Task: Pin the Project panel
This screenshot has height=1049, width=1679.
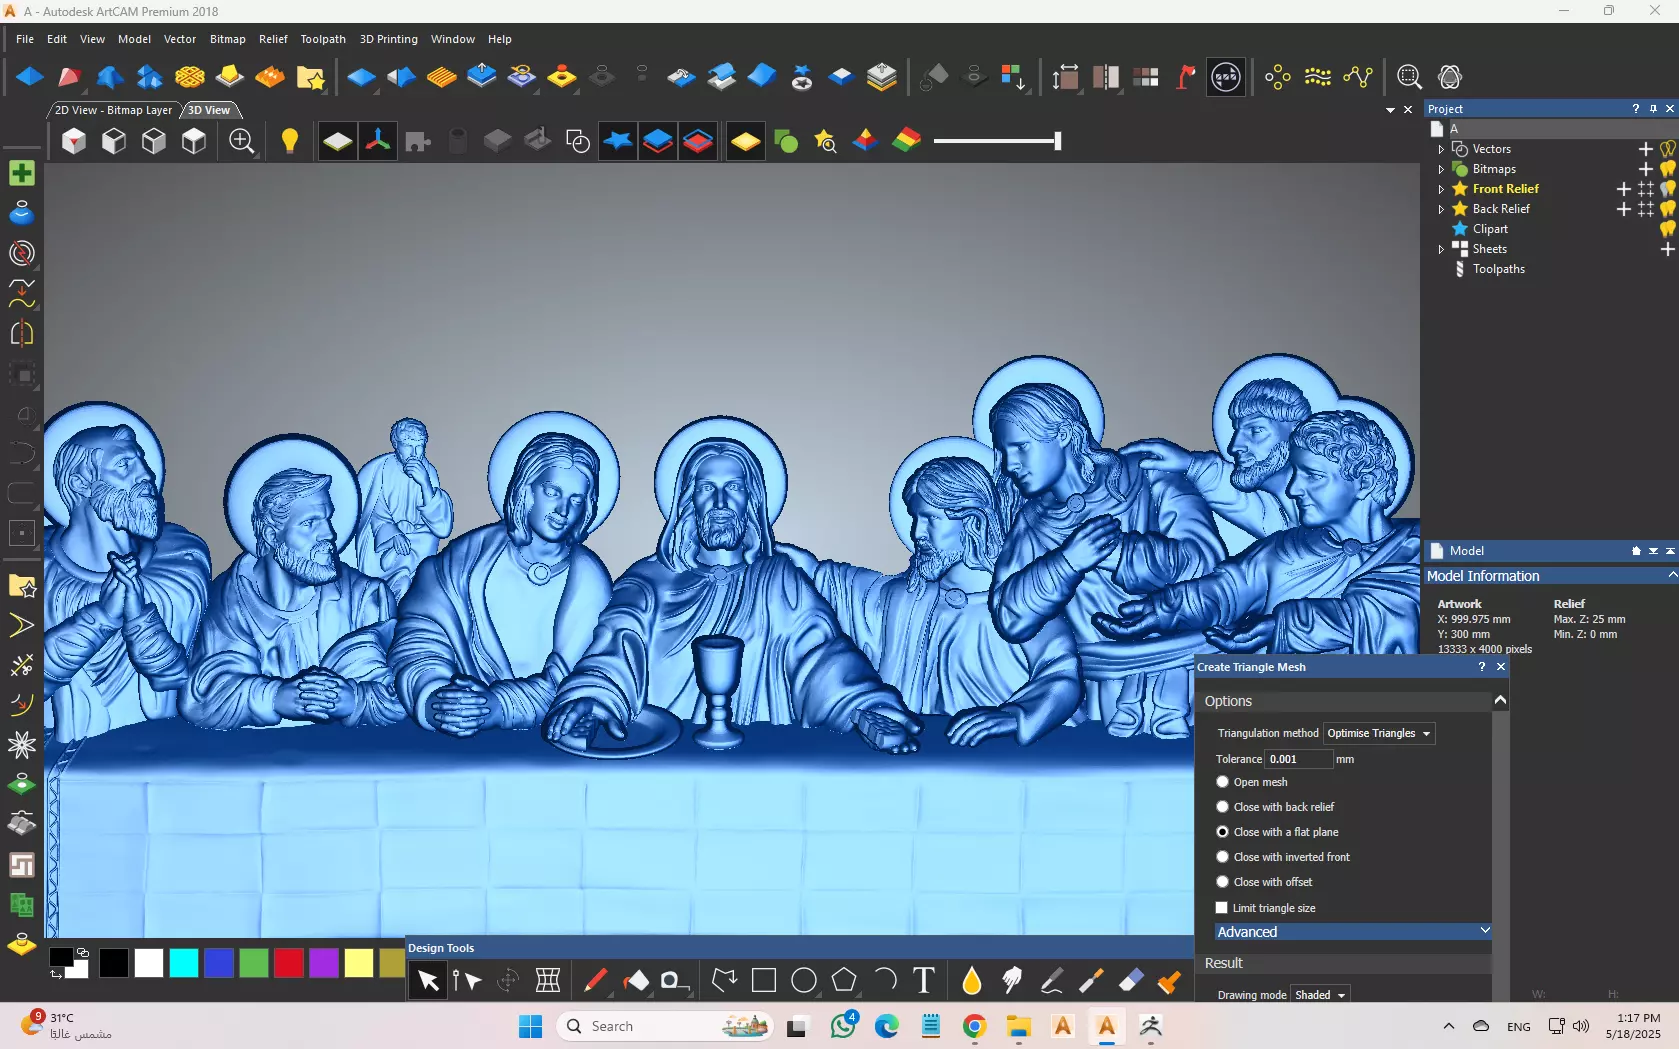Action: pyautogui.click(x=1653, y=109)
